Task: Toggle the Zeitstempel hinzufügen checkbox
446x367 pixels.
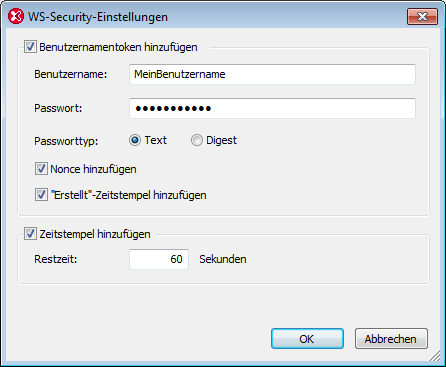Action: (30, 234)
